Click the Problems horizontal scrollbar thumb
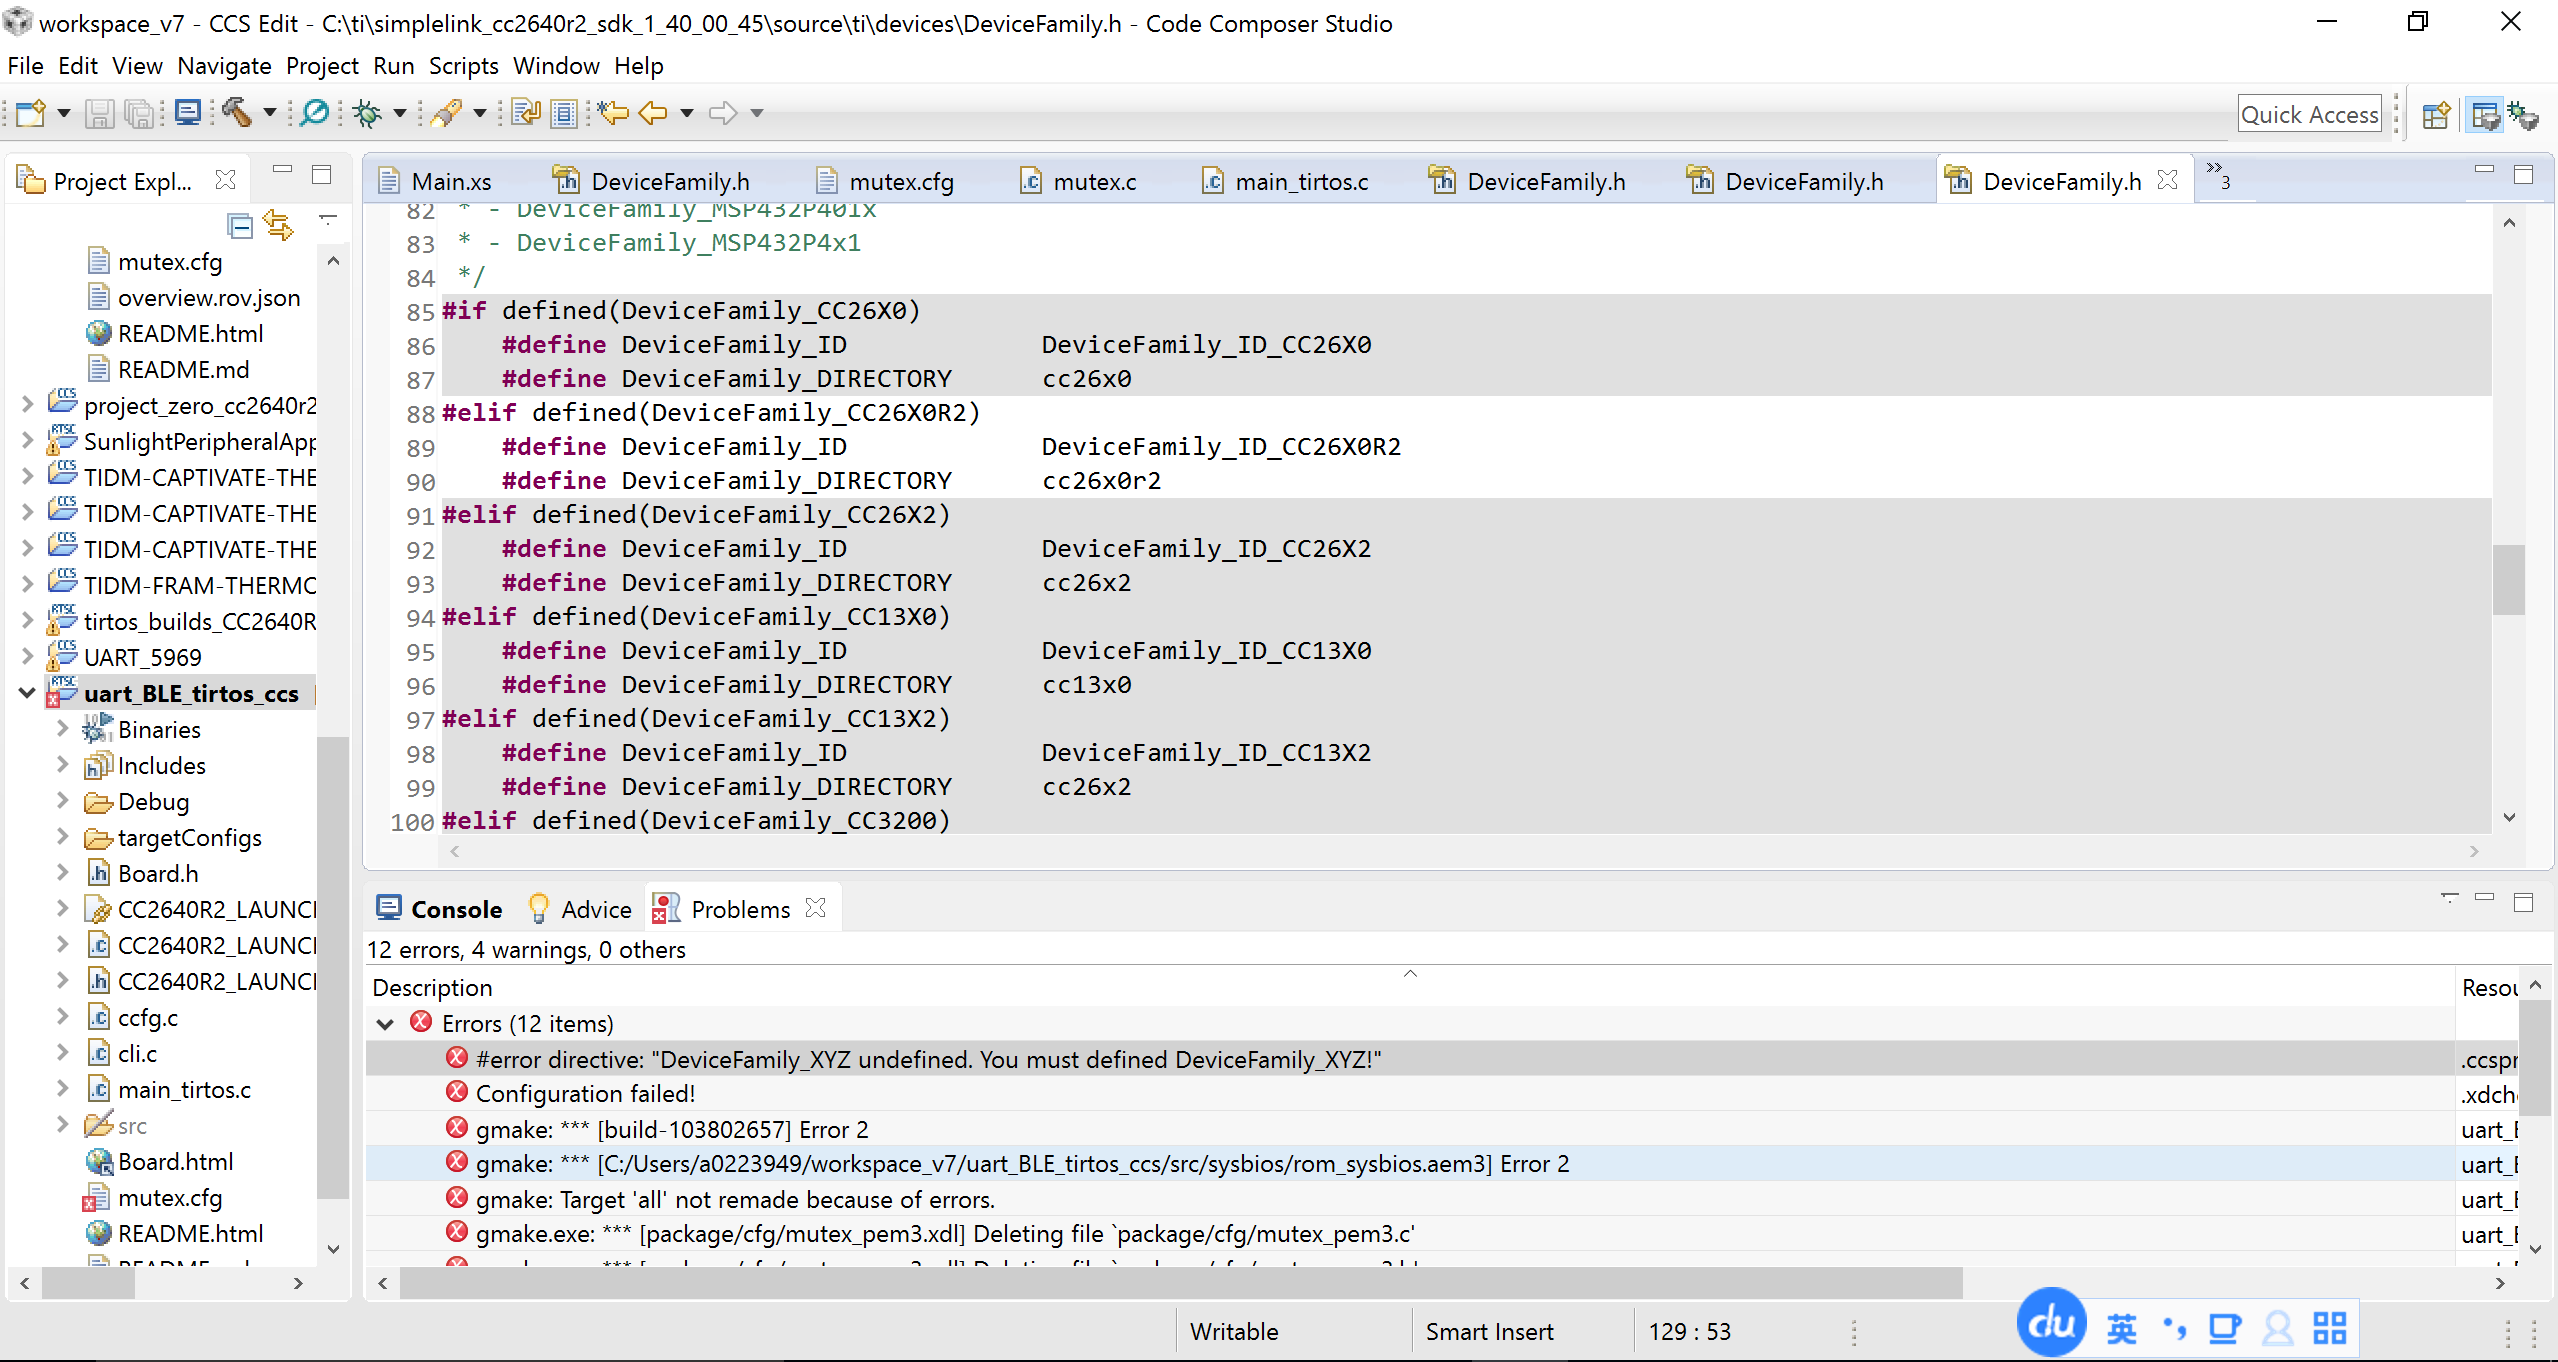This screenshot has height=1362, width=2558. pos(1181,1282)
